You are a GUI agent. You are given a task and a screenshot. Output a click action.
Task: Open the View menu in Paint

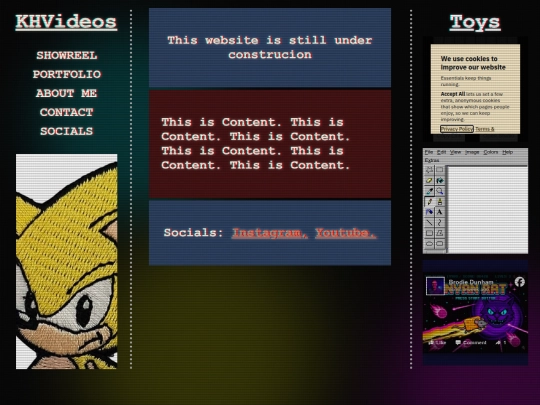455,152
